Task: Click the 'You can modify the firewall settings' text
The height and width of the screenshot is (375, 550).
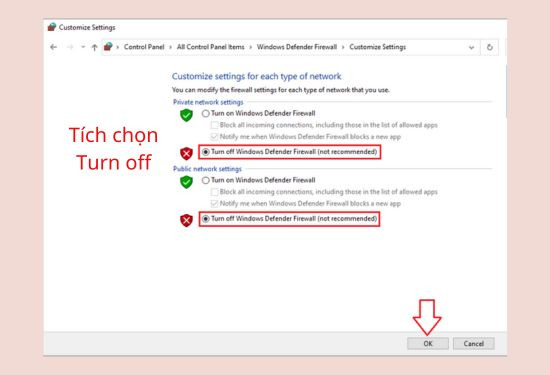Action: click(x=281, y=90)
